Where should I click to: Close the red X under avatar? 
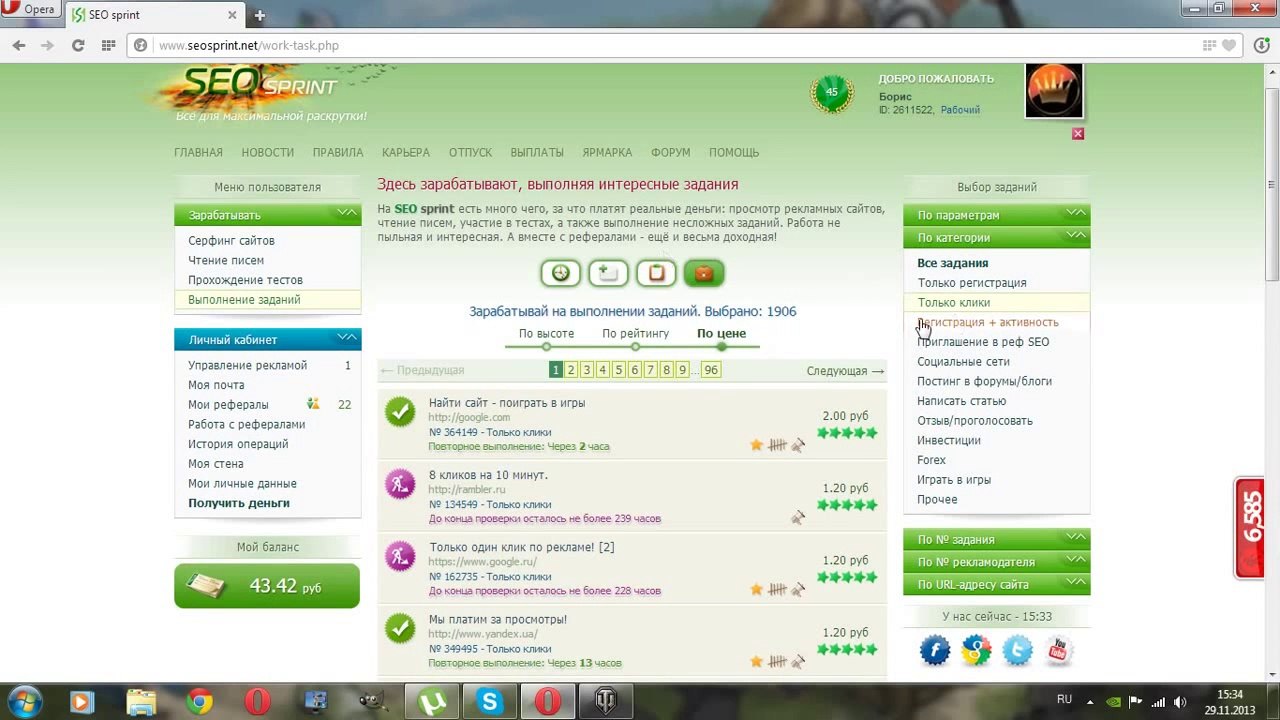tap(1078, 133)
